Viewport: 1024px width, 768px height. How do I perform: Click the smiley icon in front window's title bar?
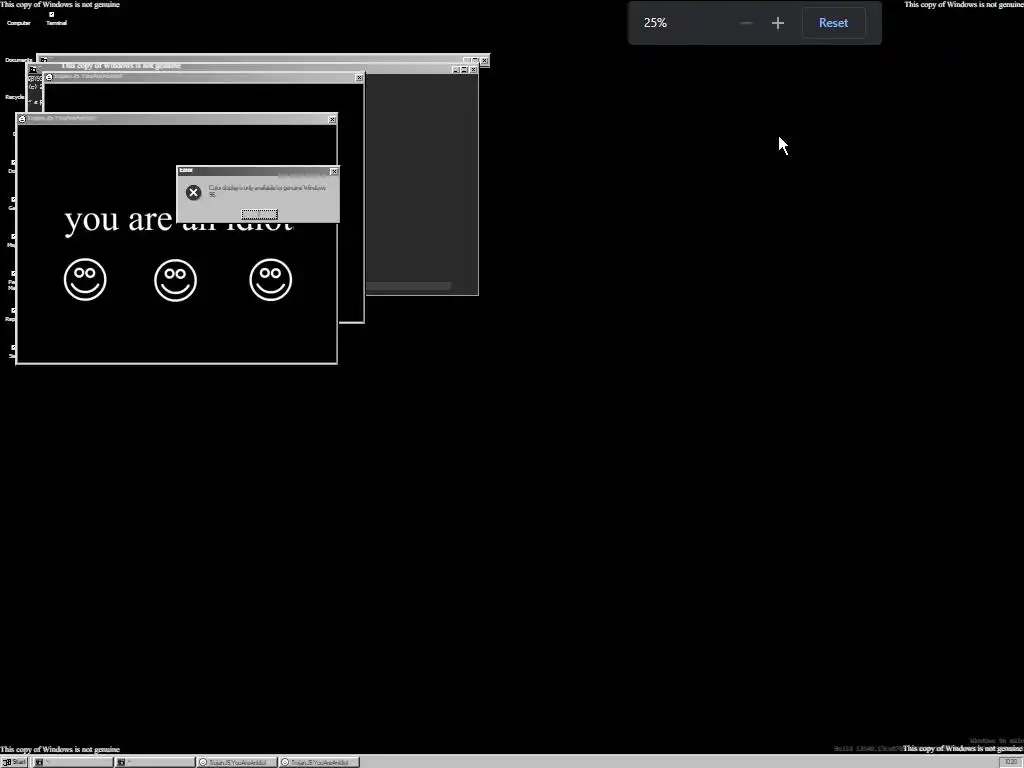pyautogui.click(x=22, y=119)
